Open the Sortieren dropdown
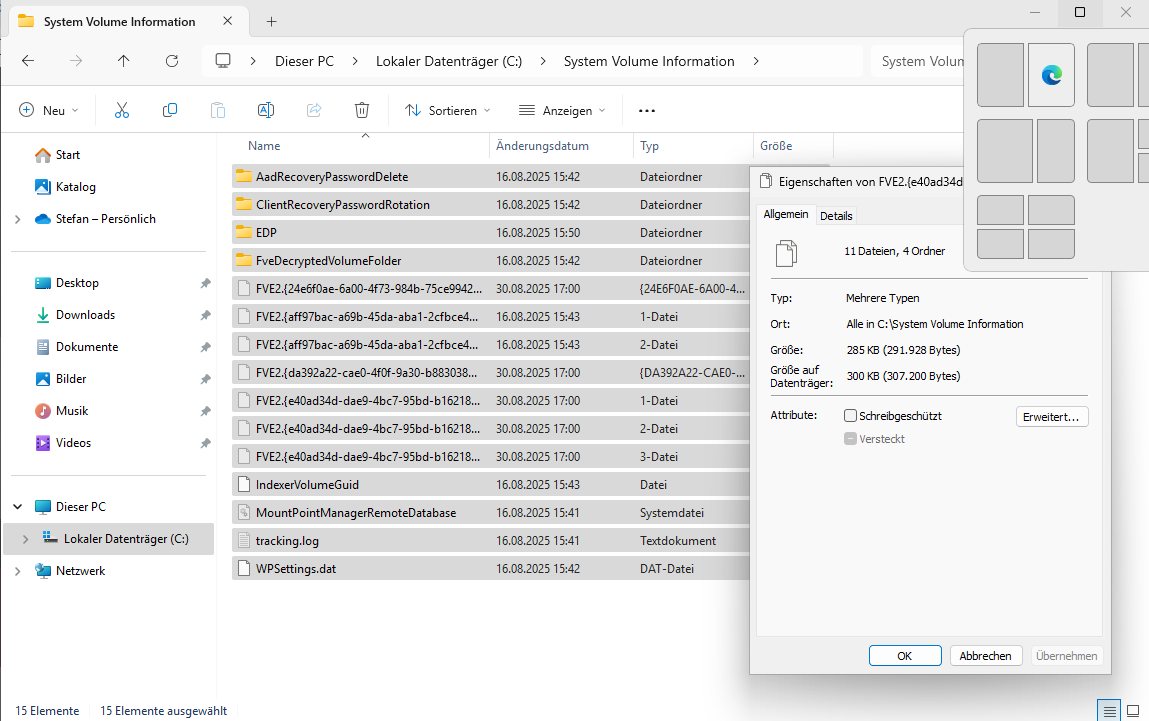 click(x=448, y=111)
